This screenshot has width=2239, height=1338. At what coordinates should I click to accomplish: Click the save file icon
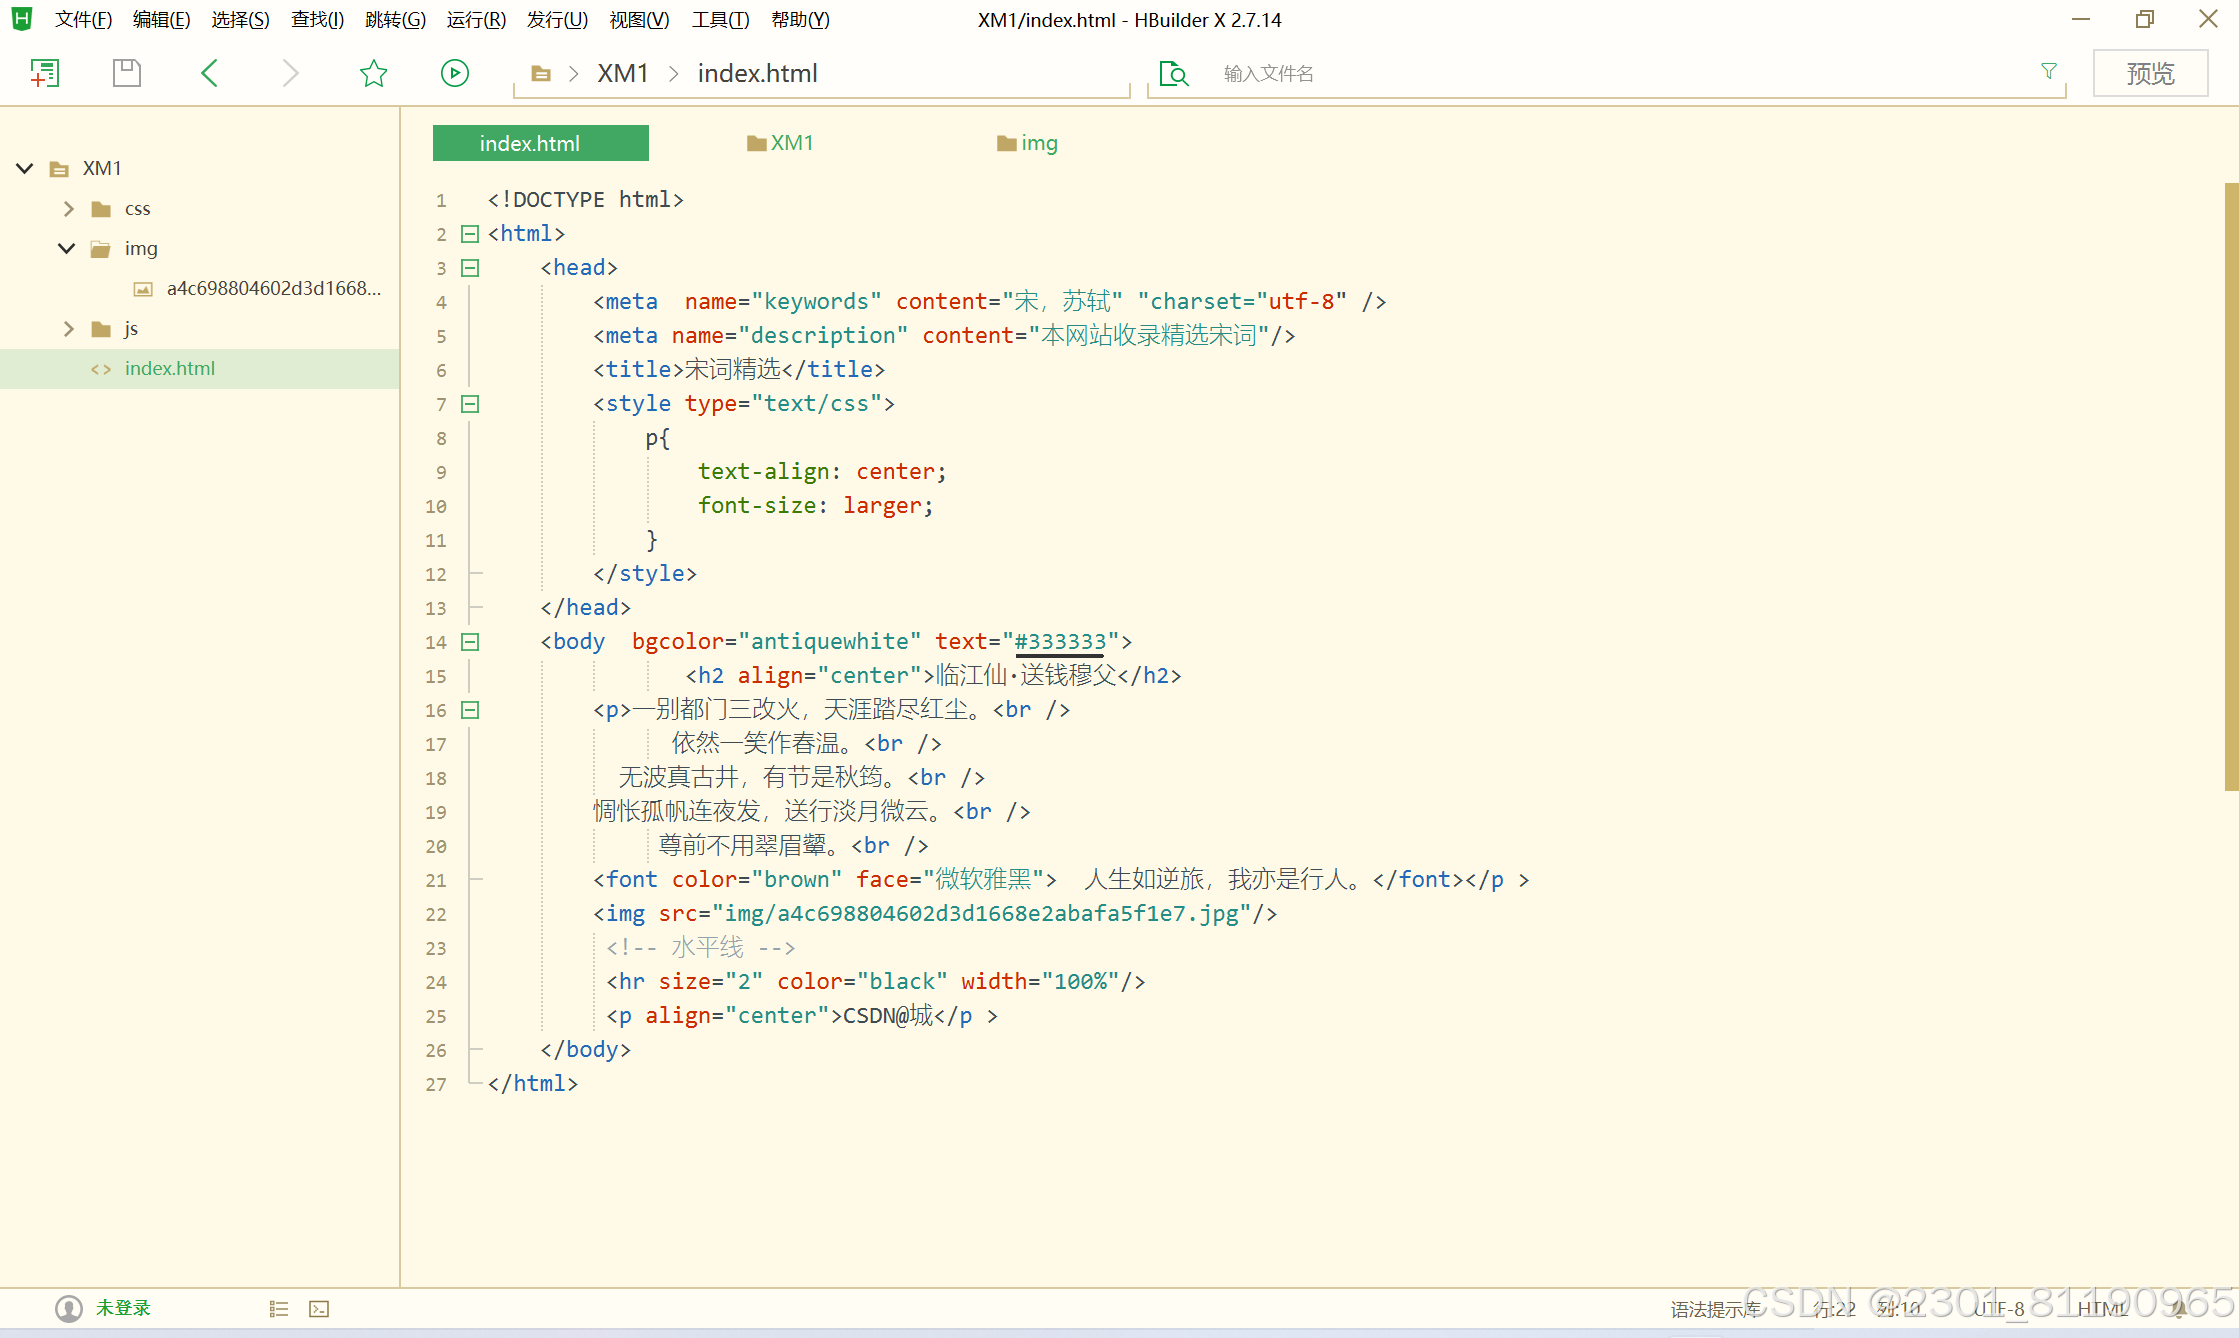point(127,73)
